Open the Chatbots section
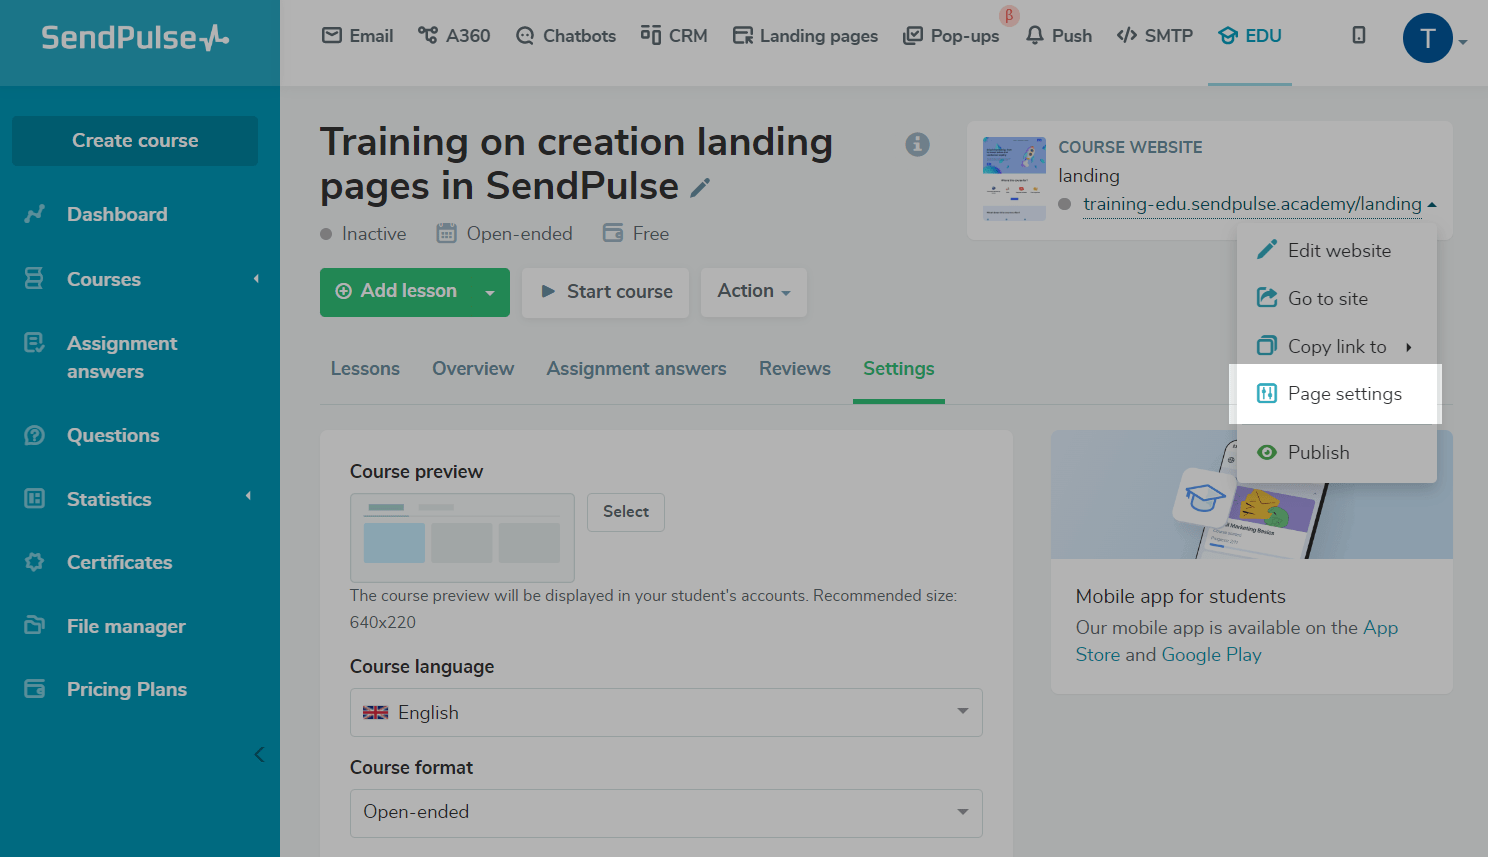Screen dimensions: 1488x857 point(566,36)
